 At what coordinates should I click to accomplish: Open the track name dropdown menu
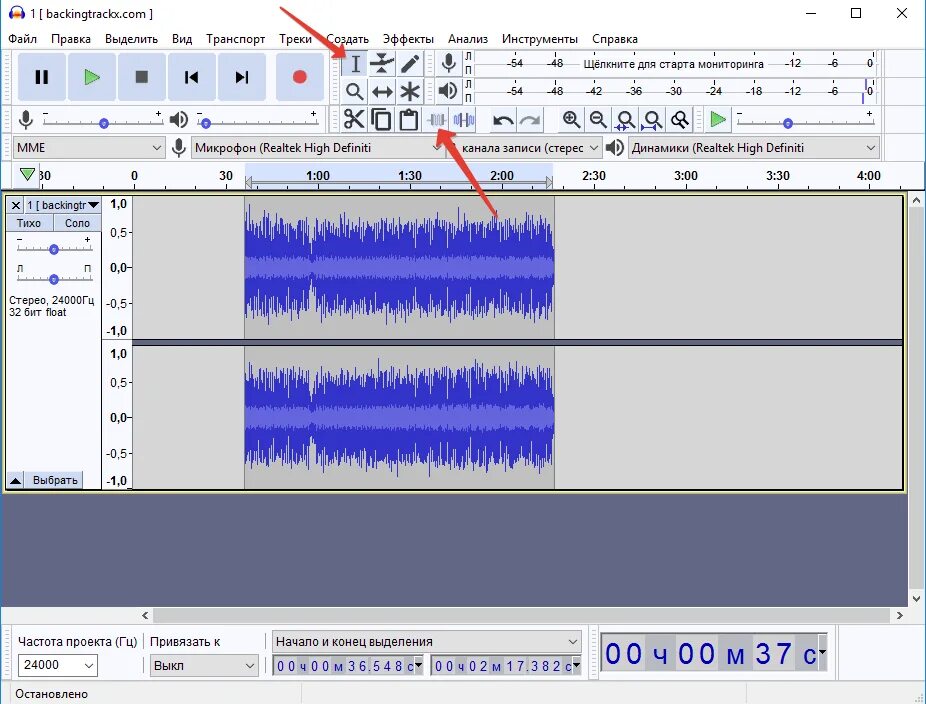pyautogui.click(x=62, y=205)
